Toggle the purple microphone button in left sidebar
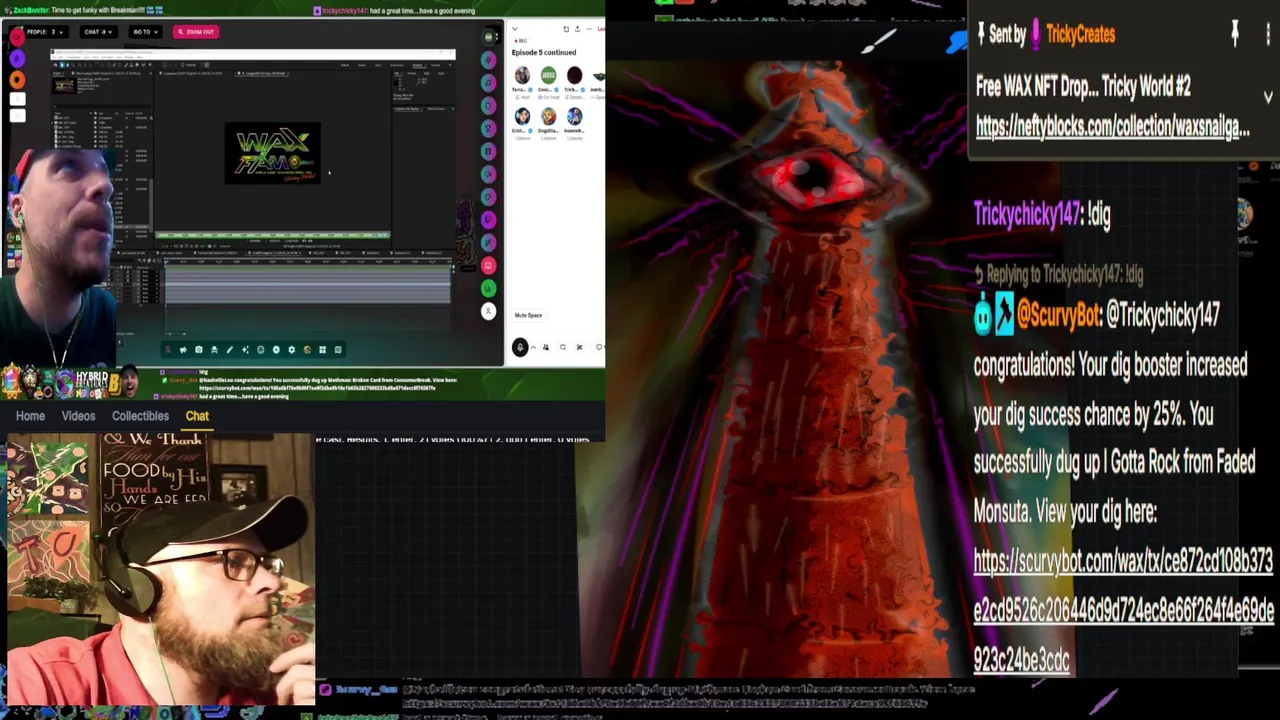Viewport: 1280px width, 720px height. (x=17, y=59)
